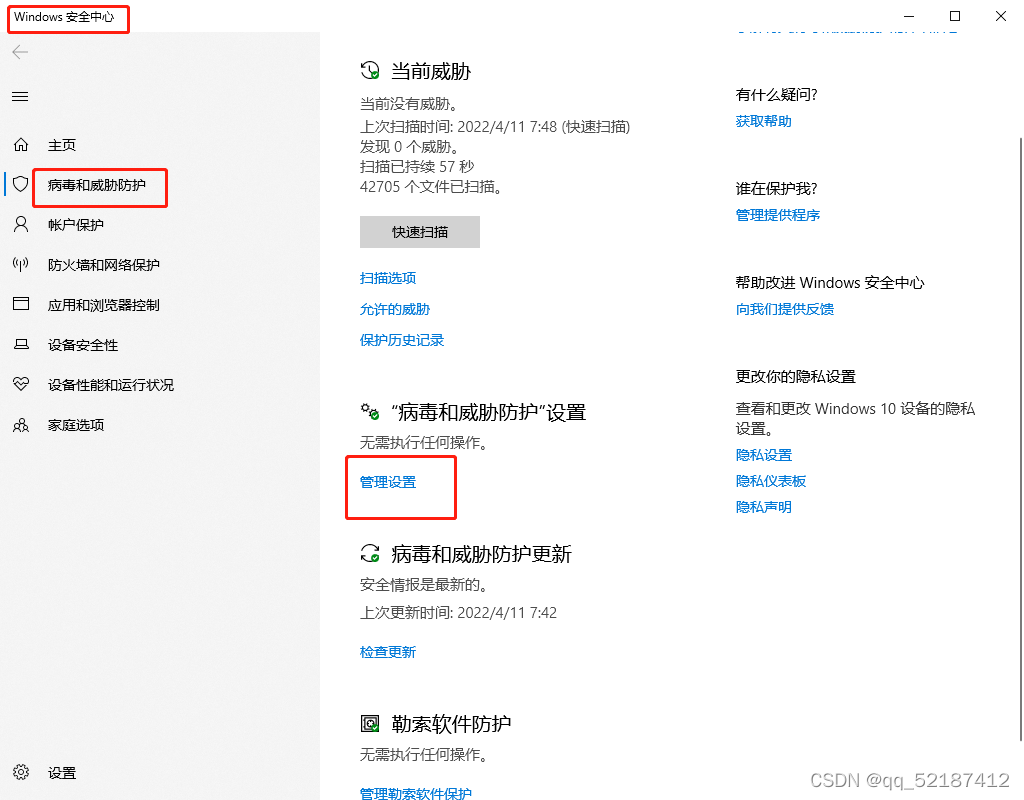This screenshot has height=800, width=1024.
Task: Open 设备性能和运行状况
Action: 111,385
